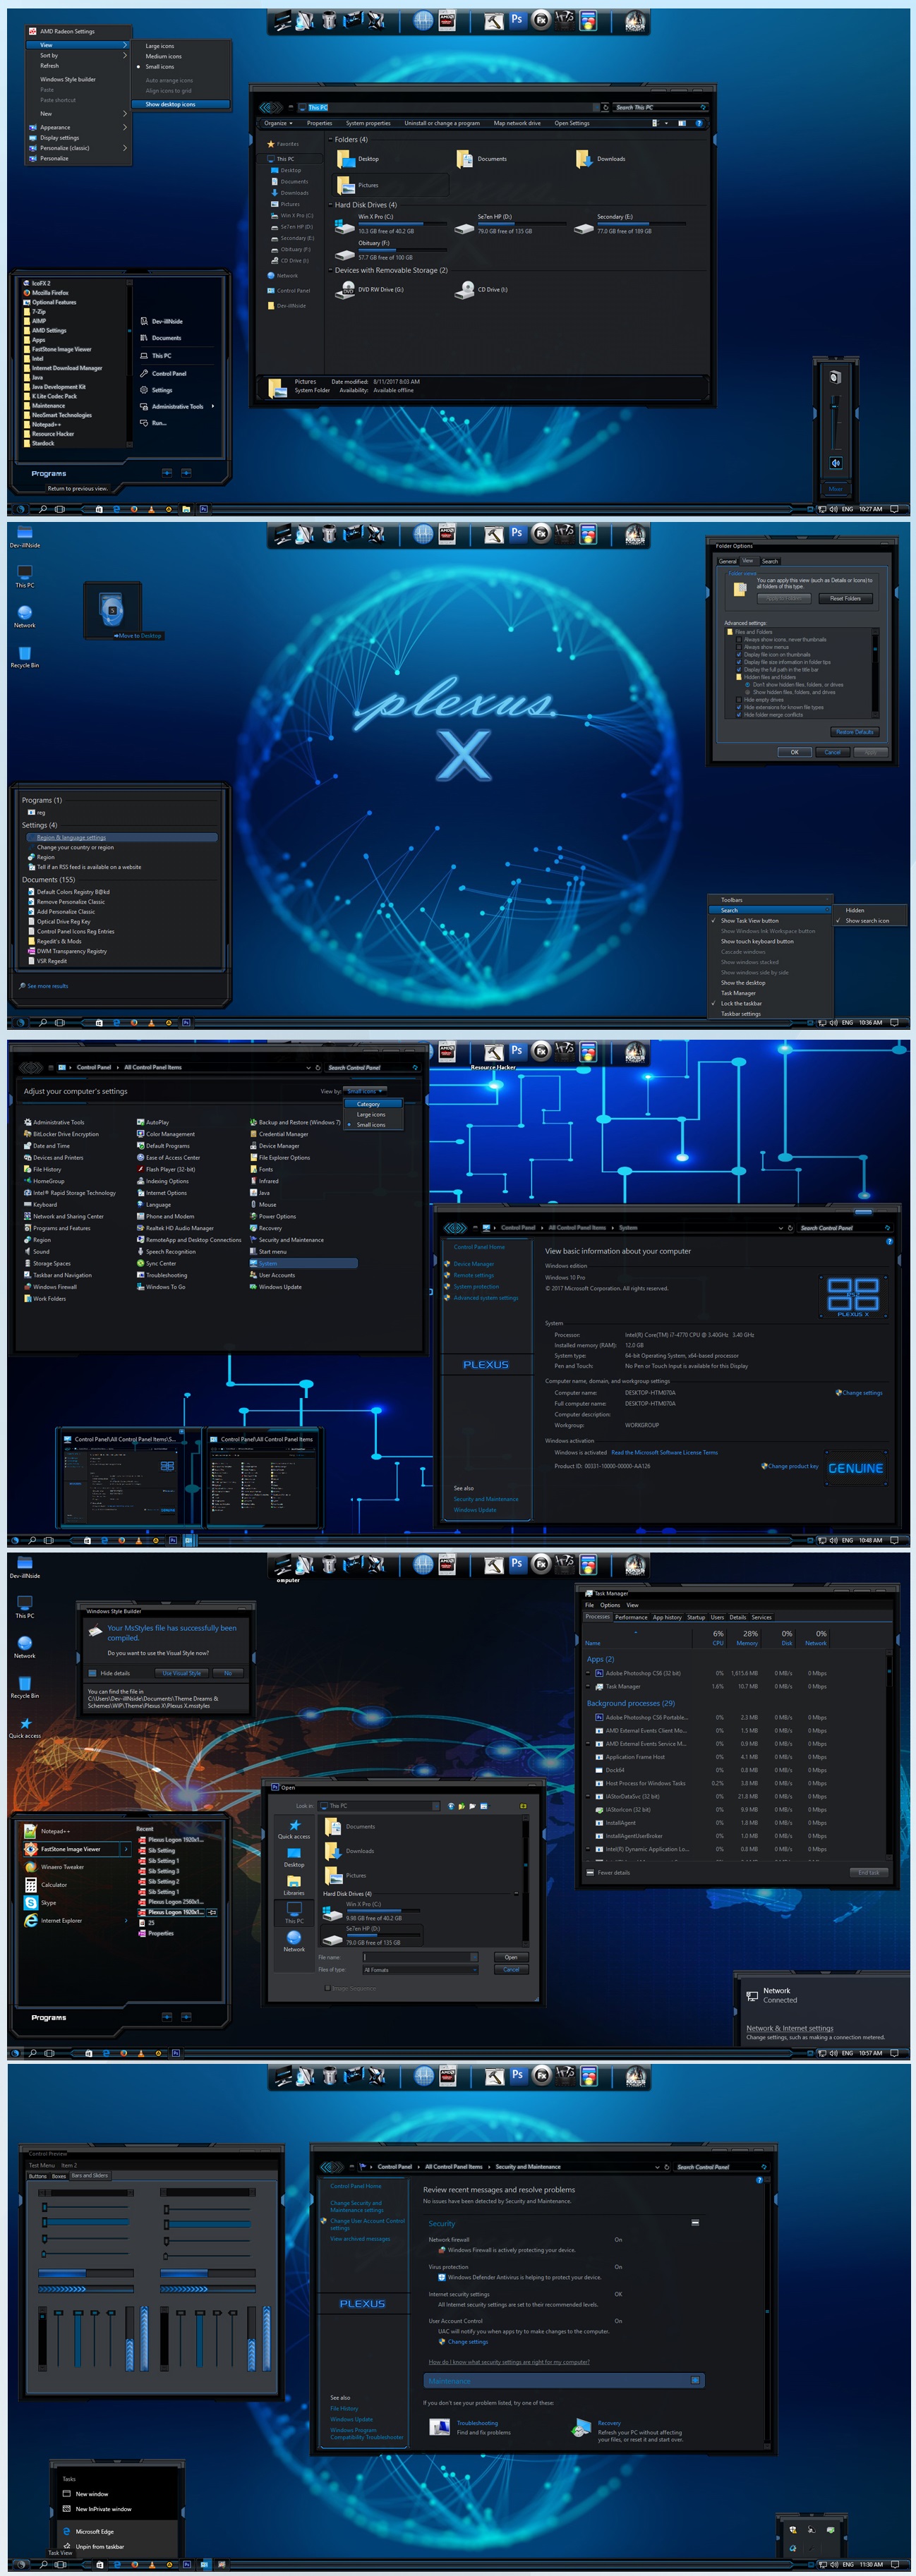Open the dock icon labeled Resource Hacker
This screenshot has height=2576, width=916.
tap(493, 1052)
